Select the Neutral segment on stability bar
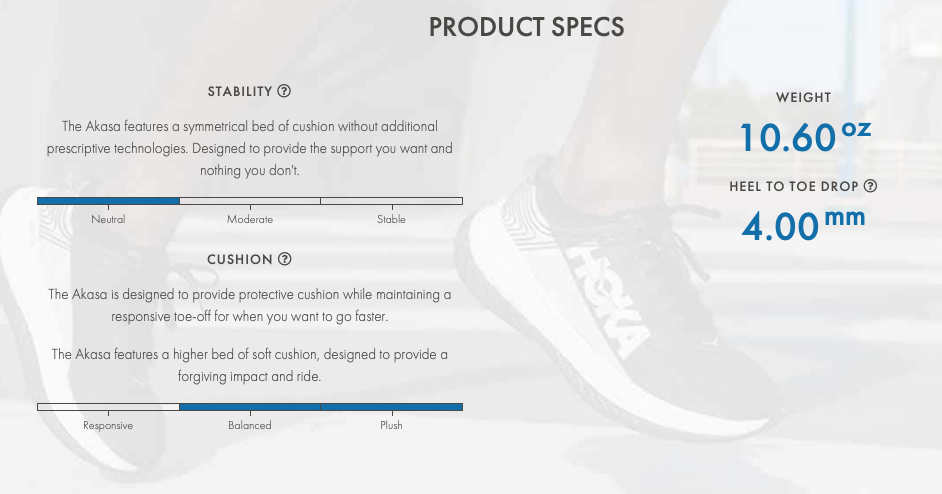 [x=108, y=201]
